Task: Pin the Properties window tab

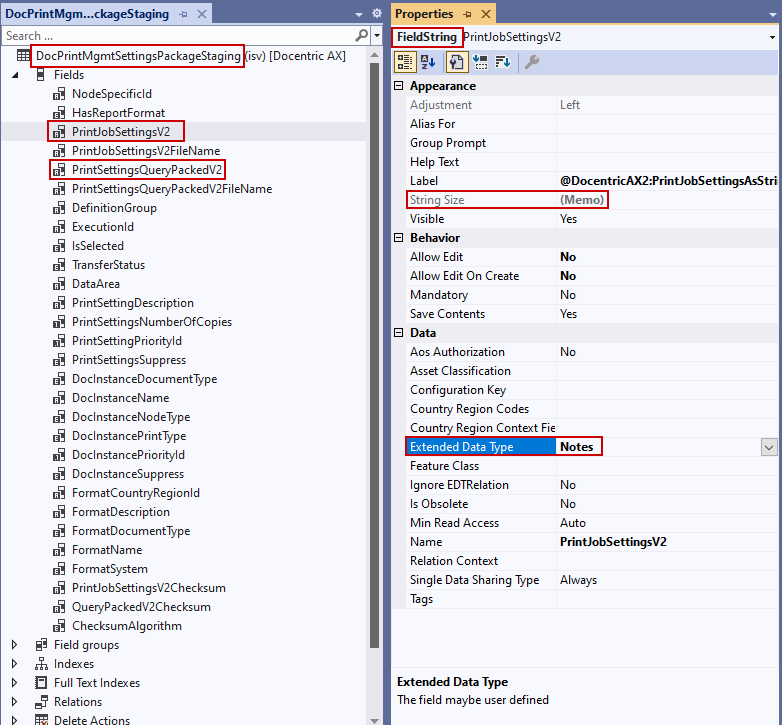Action: pos(467,14)
